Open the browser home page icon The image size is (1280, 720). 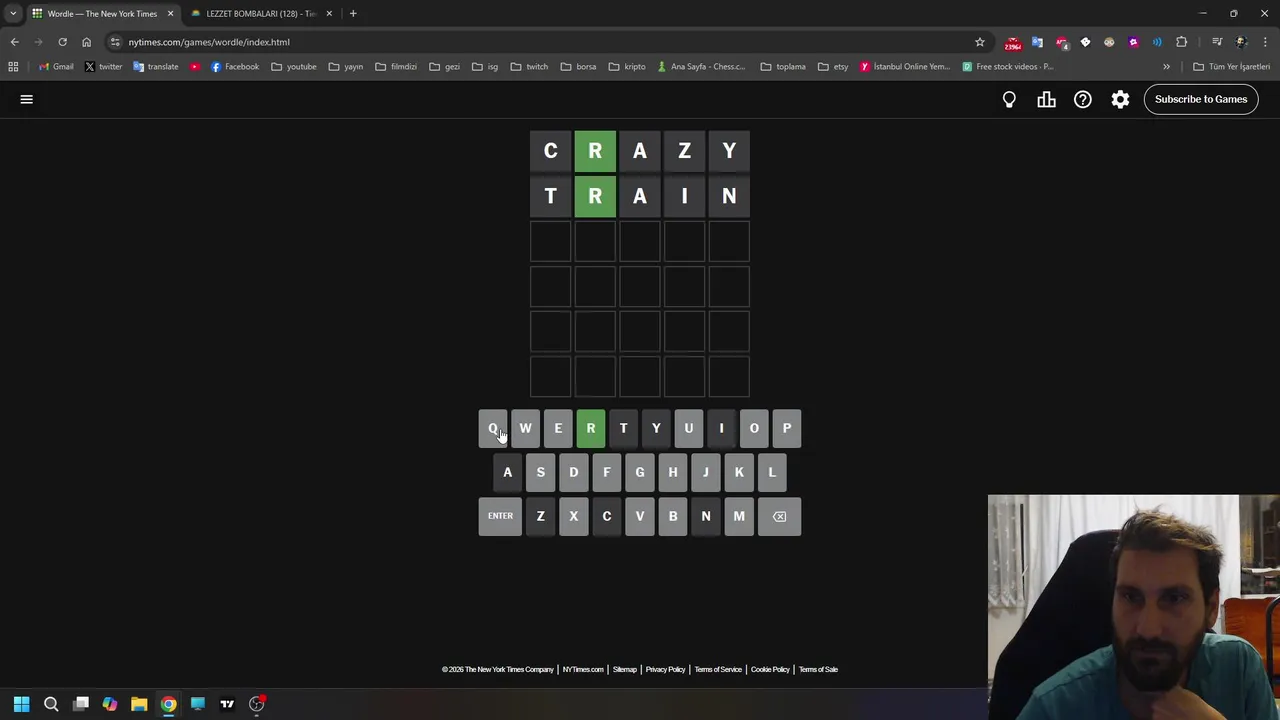point(86,42)
